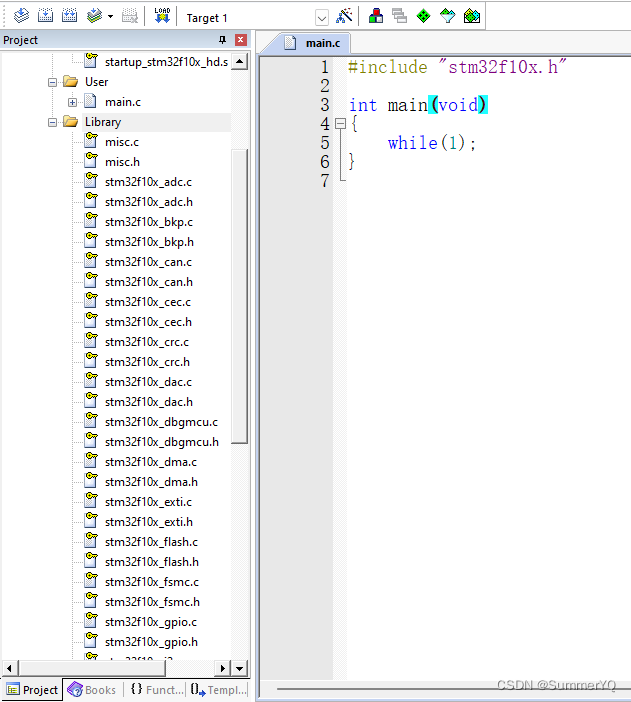Screen dimensions: 631x702
Task: Open Manage Project Items icon
Action: click(x=376, y=16)
